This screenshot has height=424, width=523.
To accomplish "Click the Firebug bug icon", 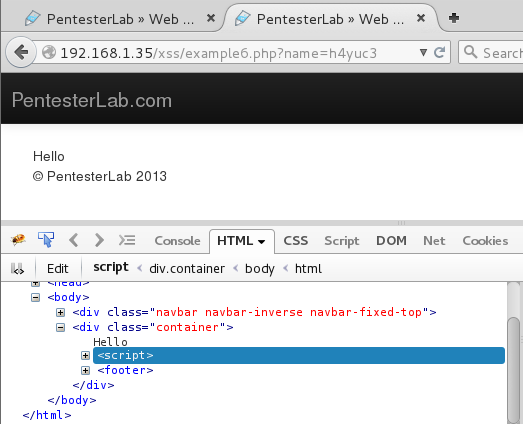I will click(18, 240).
